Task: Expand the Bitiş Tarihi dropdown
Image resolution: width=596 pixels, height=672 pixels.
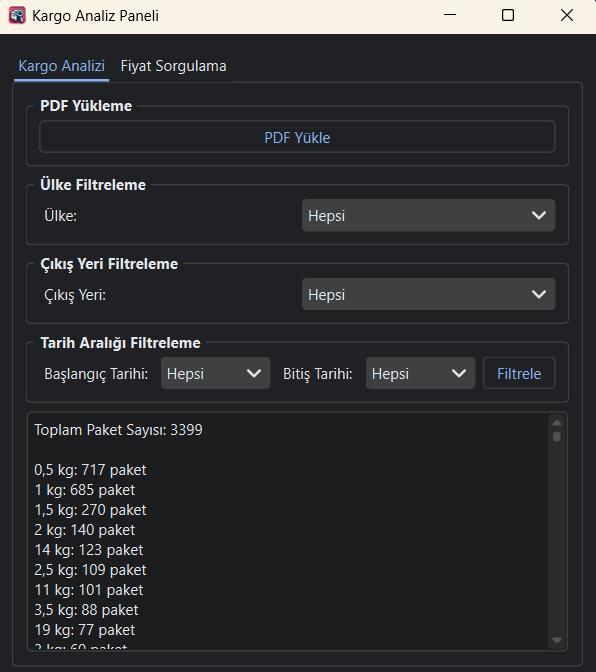Action: 420,373
